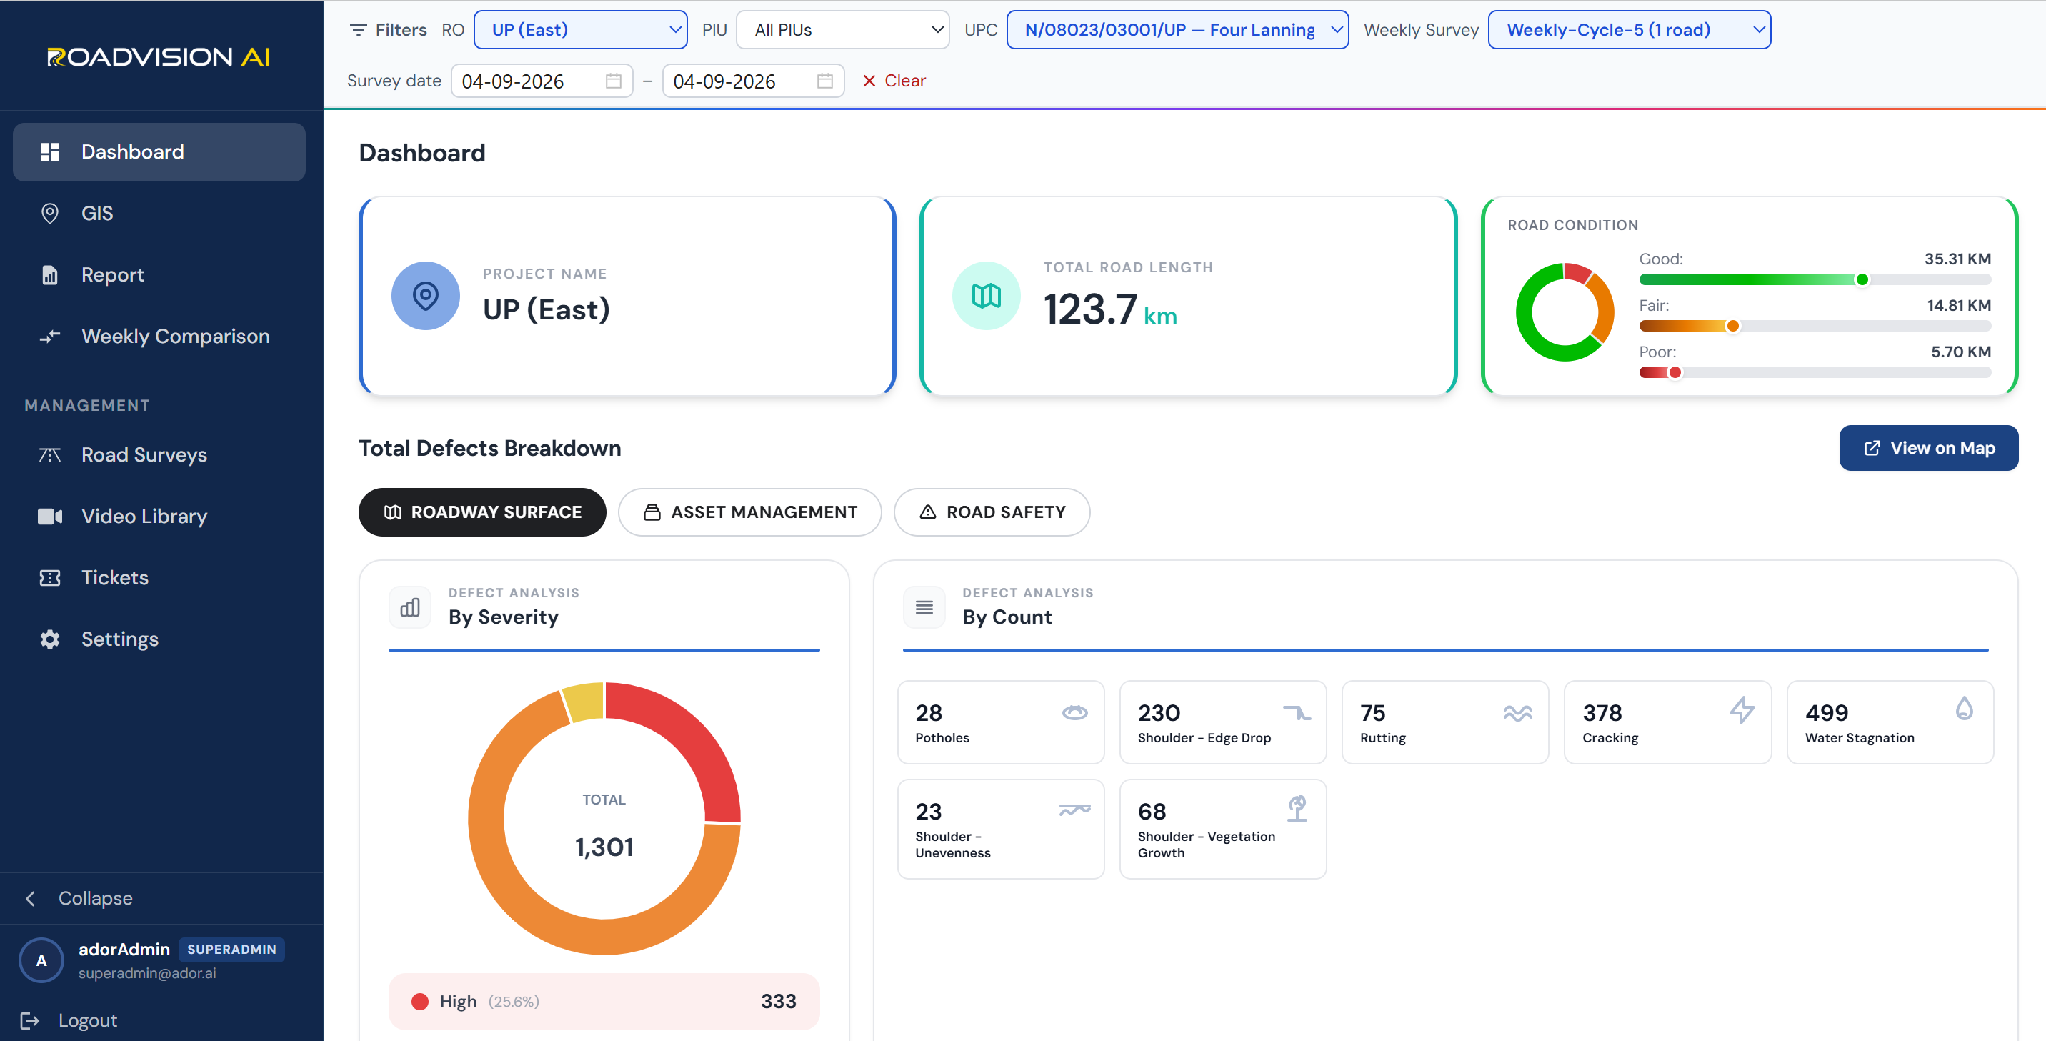
Task: Click the Road Surveys road icon
Action: 49,455
